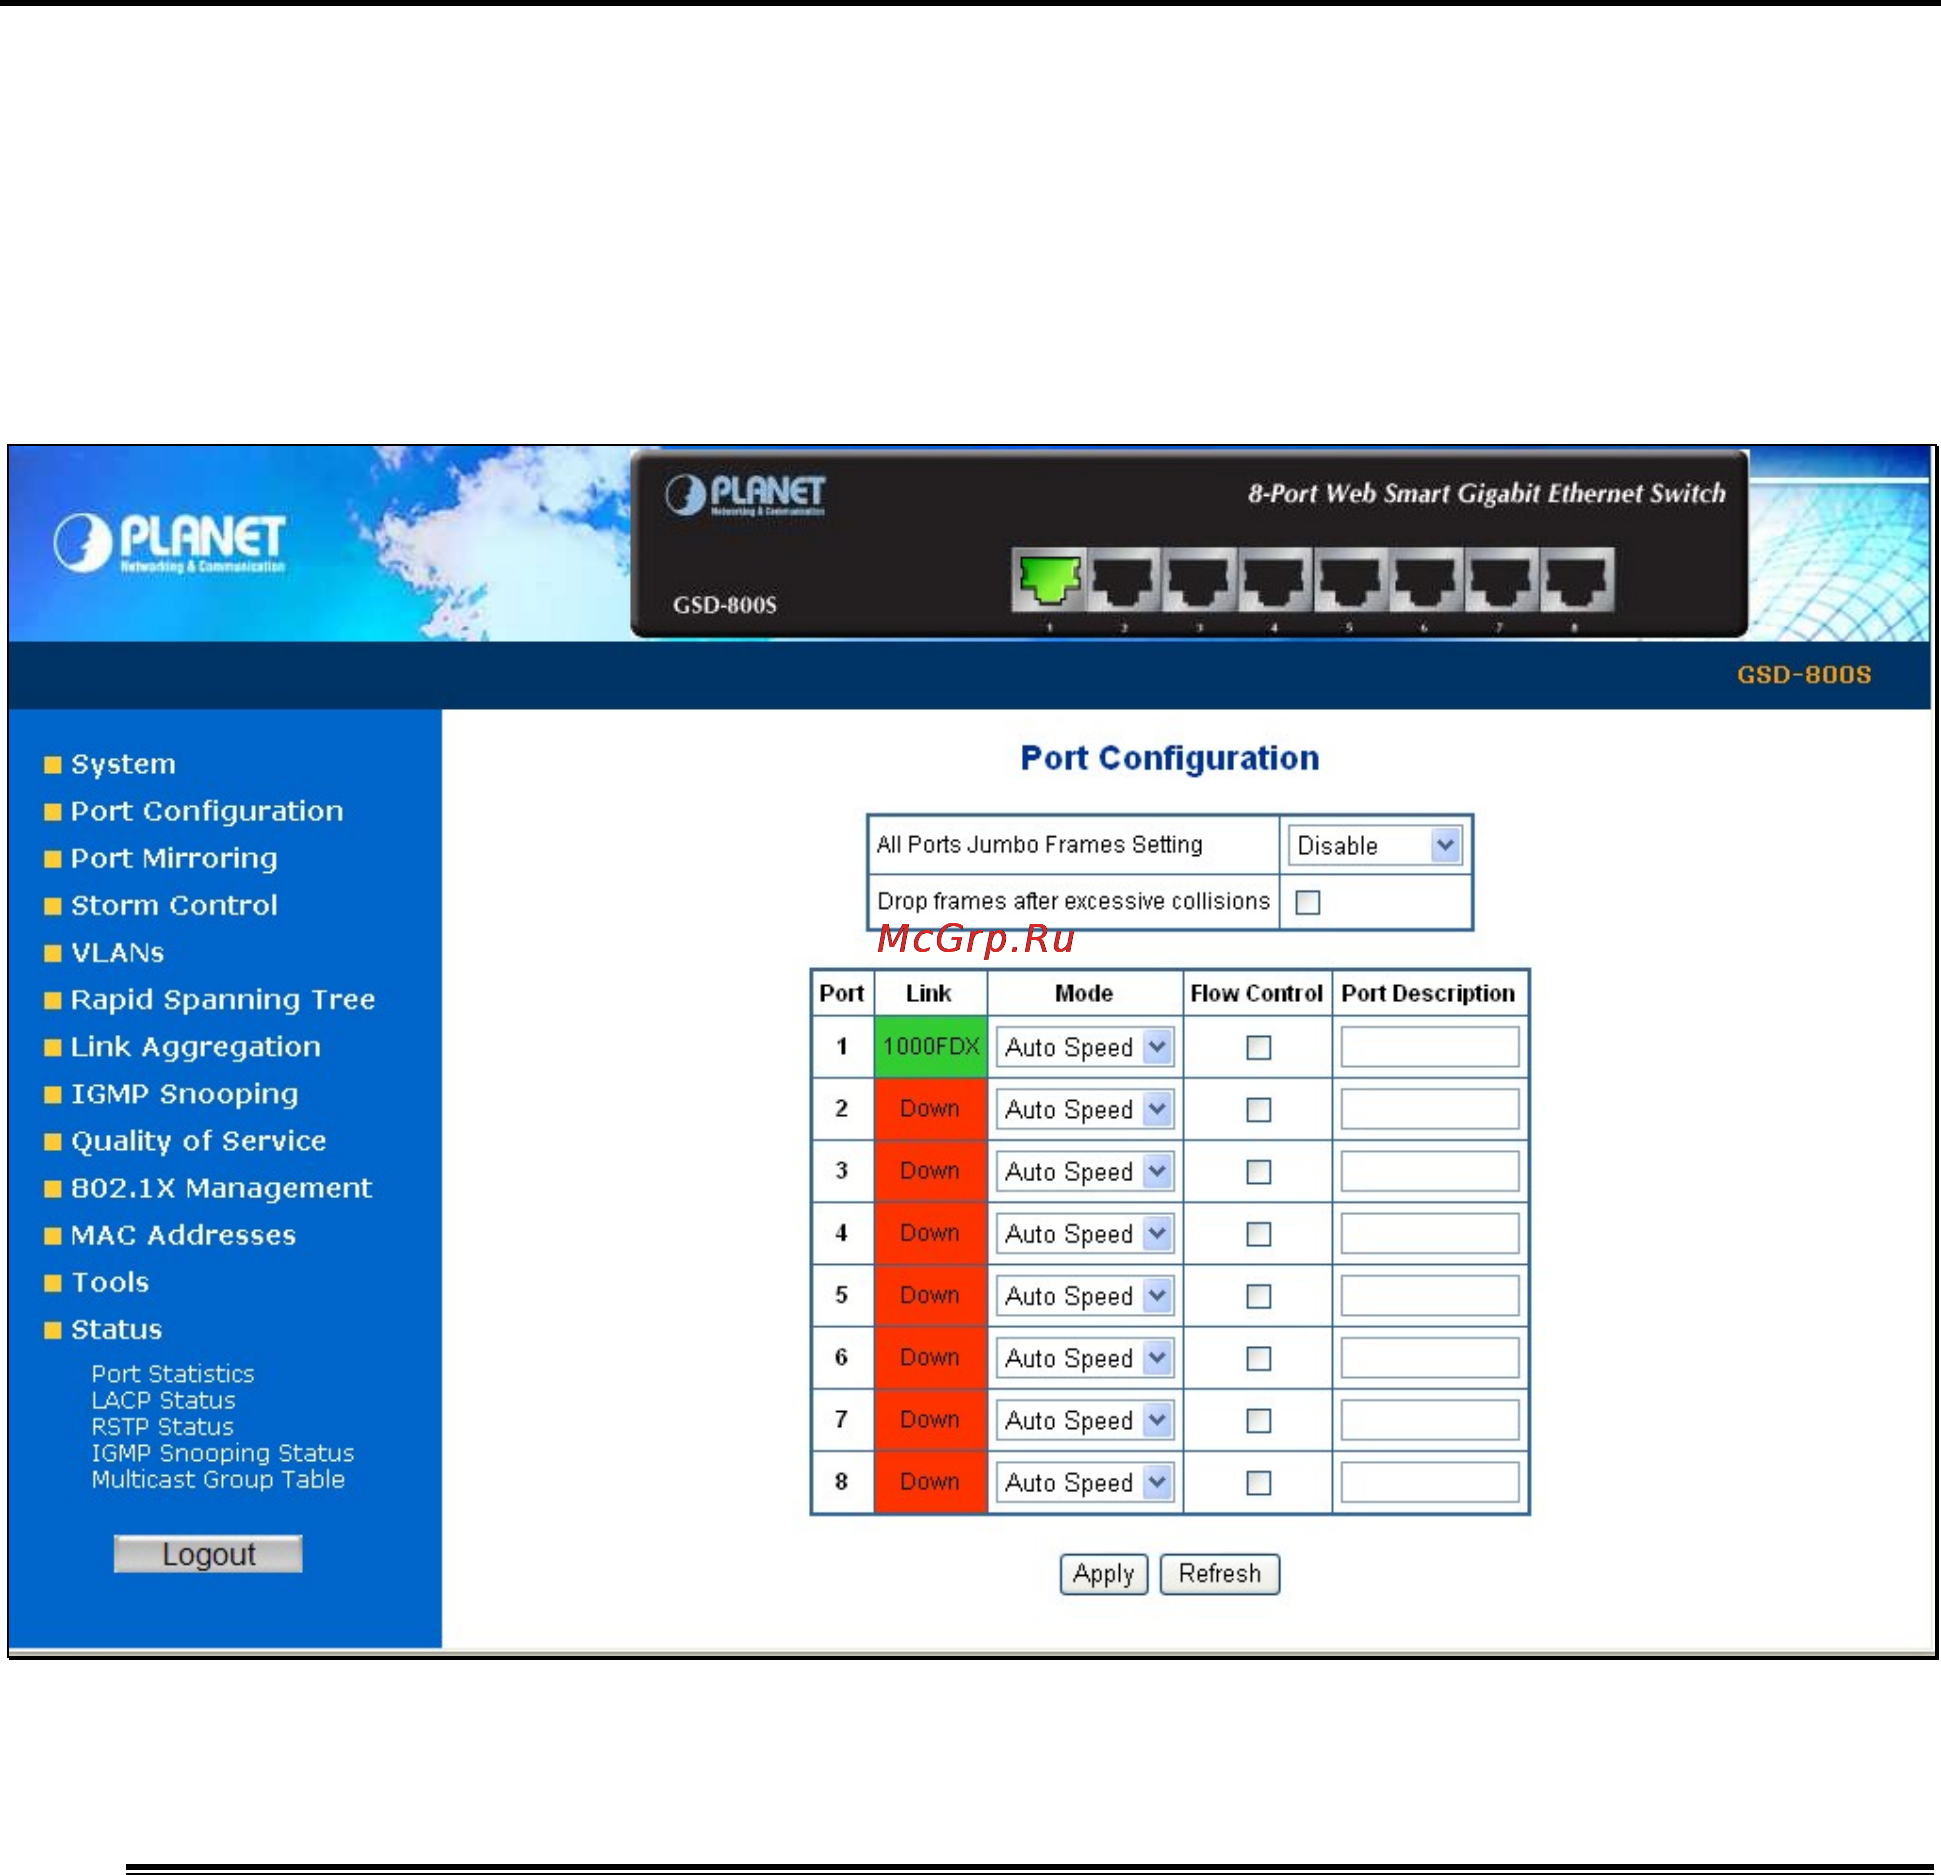This screenshot has height=1875, width=1941.
Task: Click the green port 1 jack icon
Action: pos(1048,579)
